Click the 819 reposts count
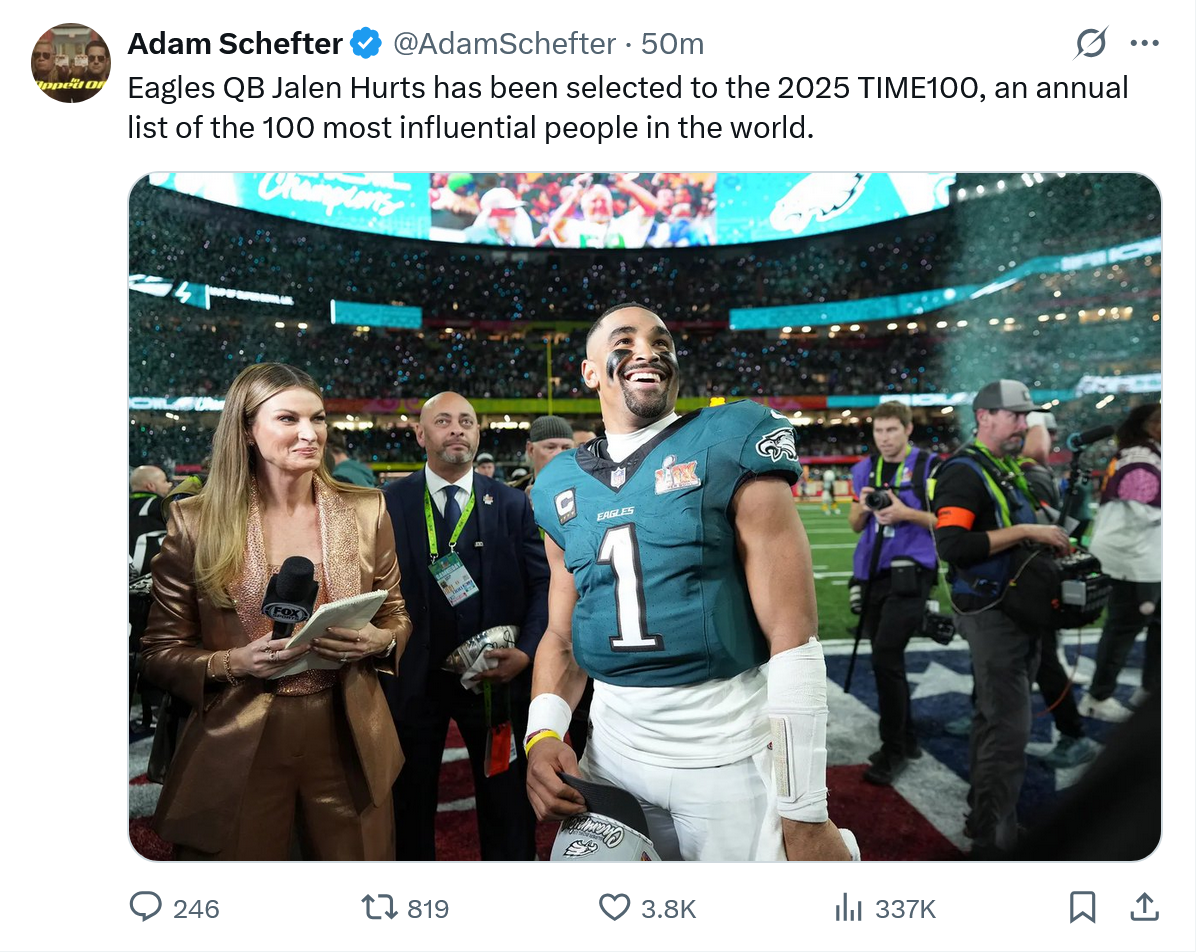This screenshot has height=952, width=1196. [428, 908]
